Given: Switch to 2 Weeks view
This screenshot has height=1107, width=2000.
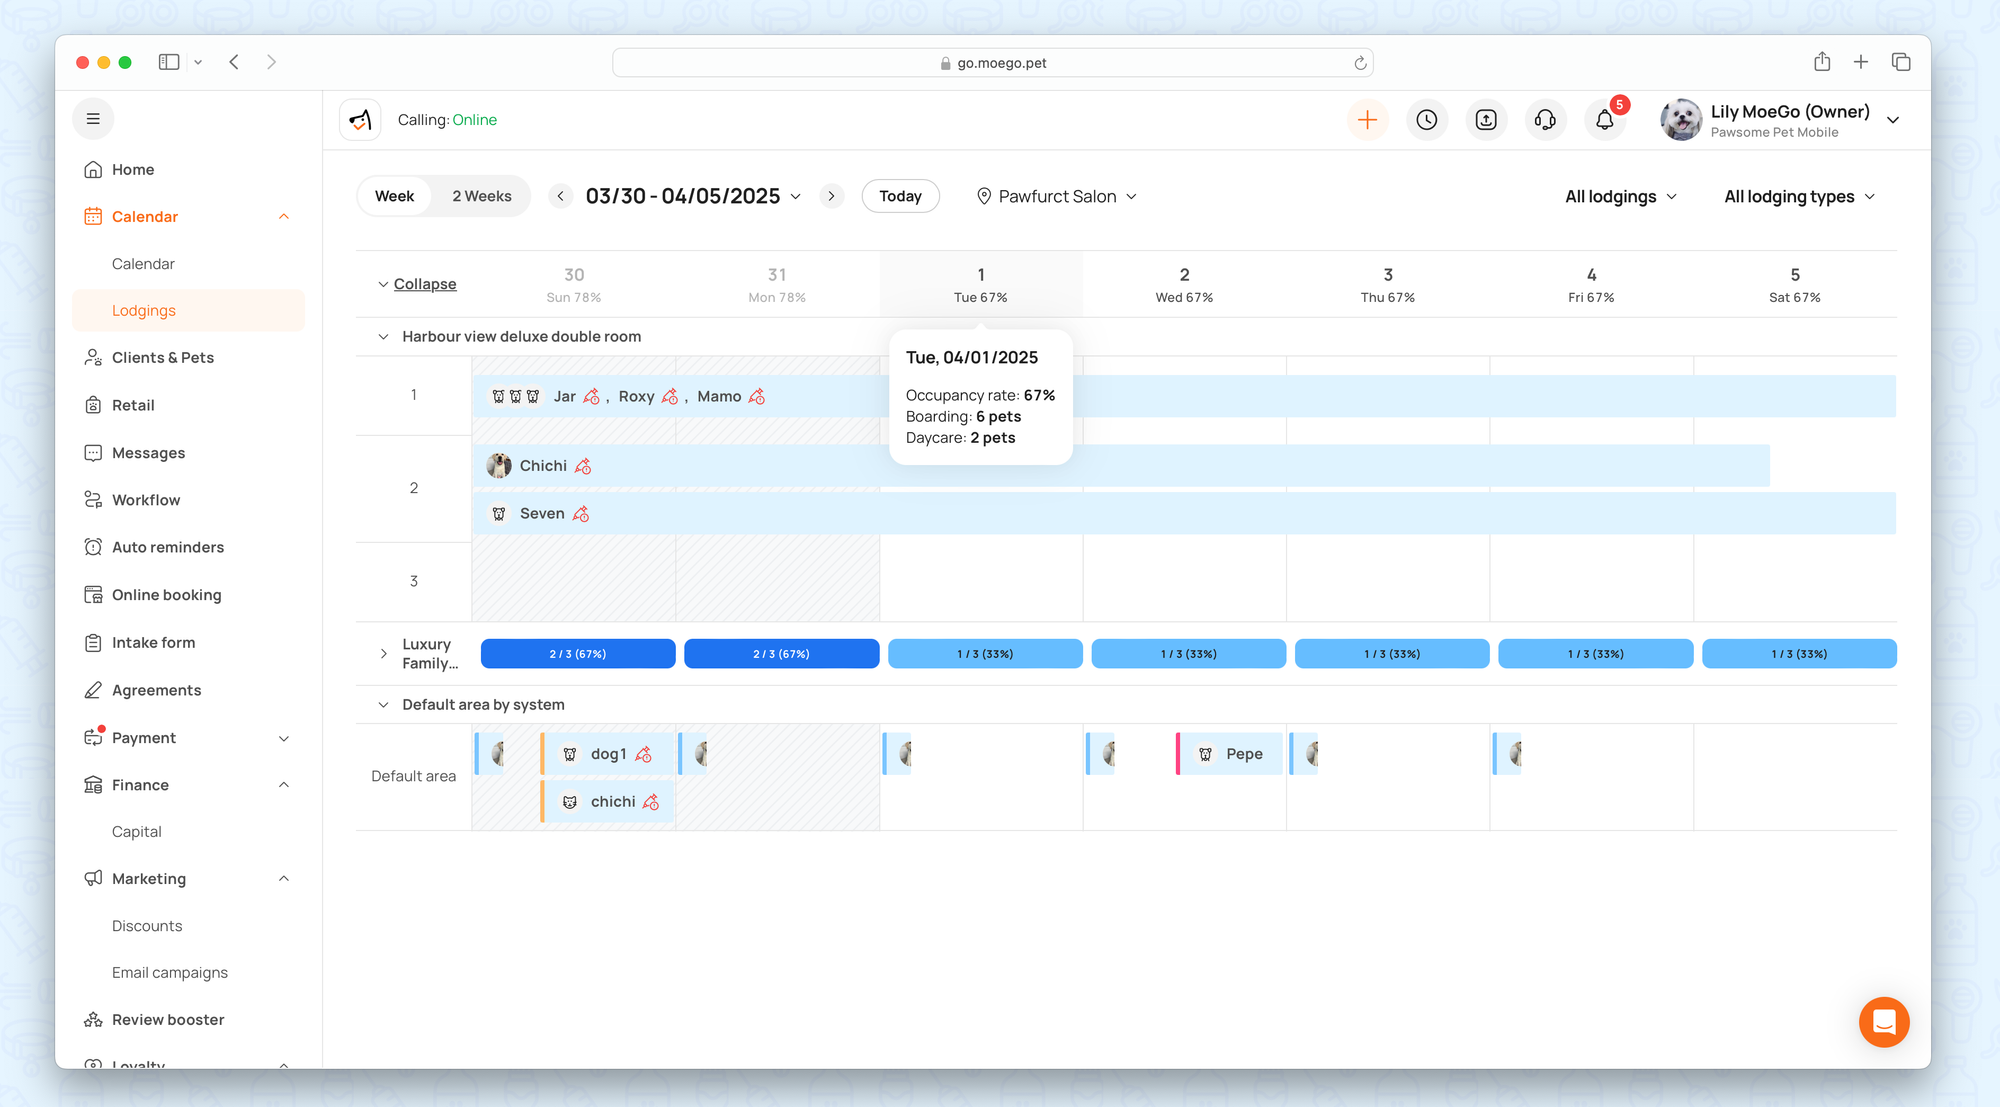Looking at the screenshot, I should [481, 196].
